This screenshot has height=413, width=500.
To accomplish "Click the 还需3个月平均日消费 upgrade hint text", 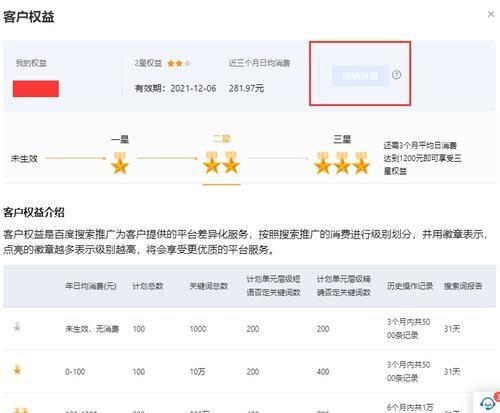I will [x=422, y=158].
